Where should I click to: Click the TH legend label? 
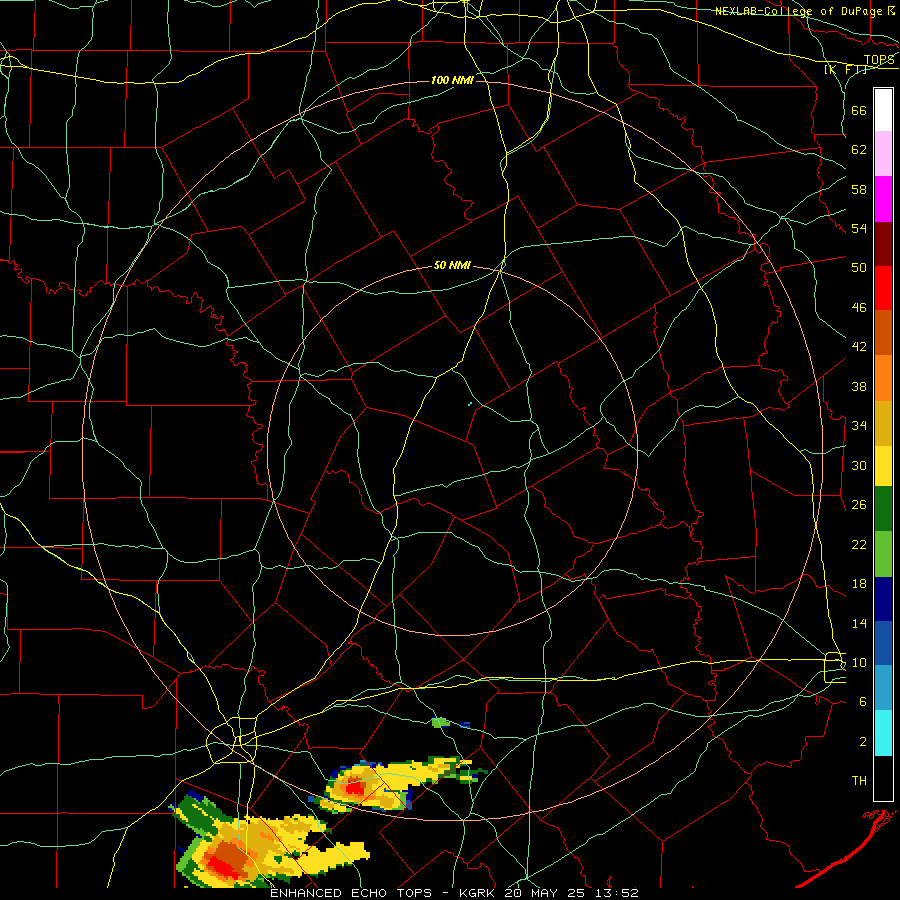click(x=859, y=781)
